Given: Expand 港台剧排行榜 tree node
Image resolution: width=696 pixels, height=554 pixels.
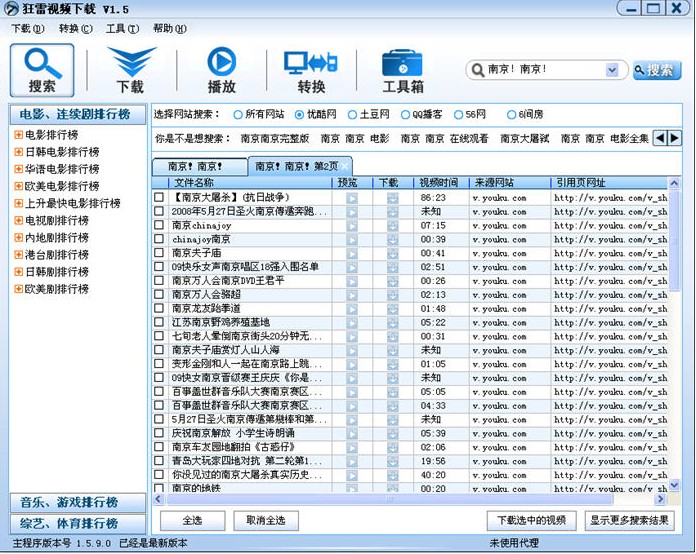Looking at the screenshot, I should click(18, 254).
